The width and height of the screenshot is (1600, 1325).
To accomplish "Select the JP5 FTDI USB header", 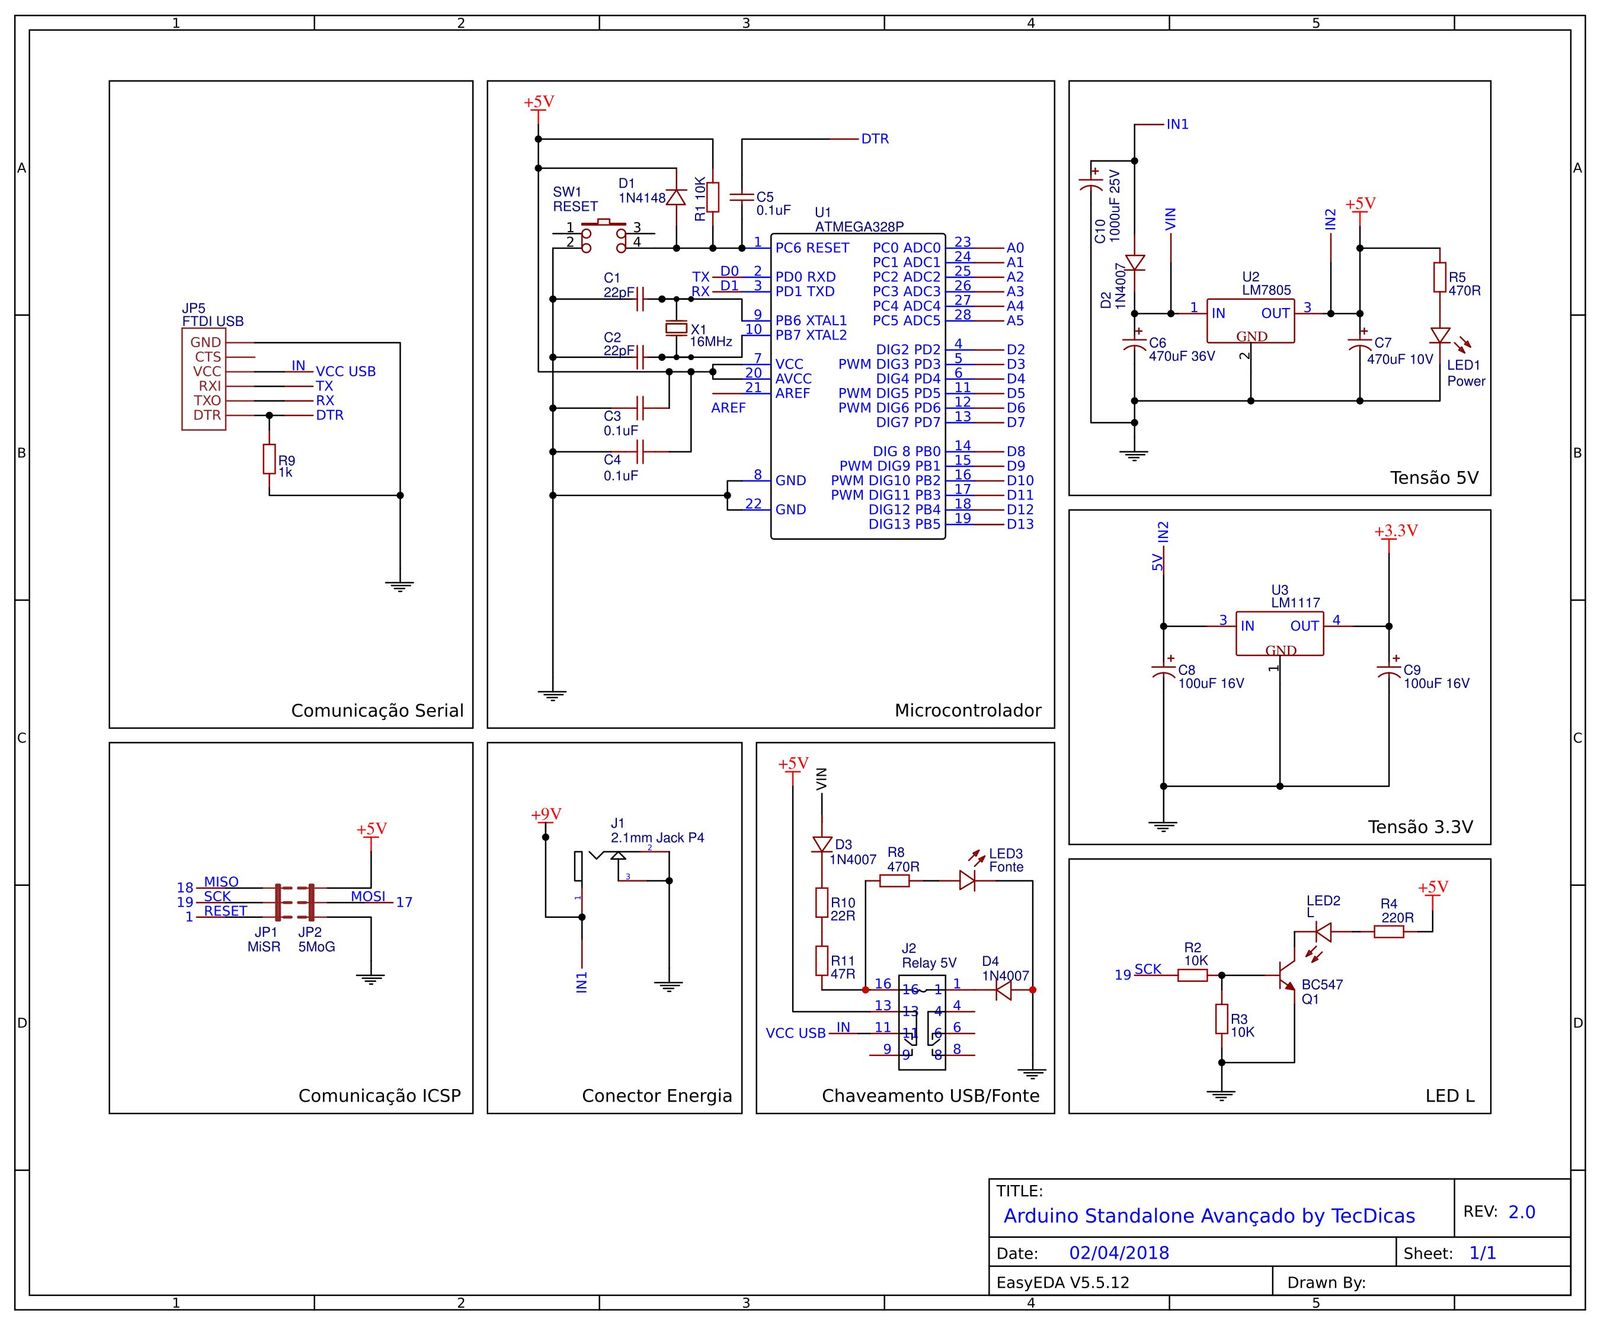I will point(205,378).
